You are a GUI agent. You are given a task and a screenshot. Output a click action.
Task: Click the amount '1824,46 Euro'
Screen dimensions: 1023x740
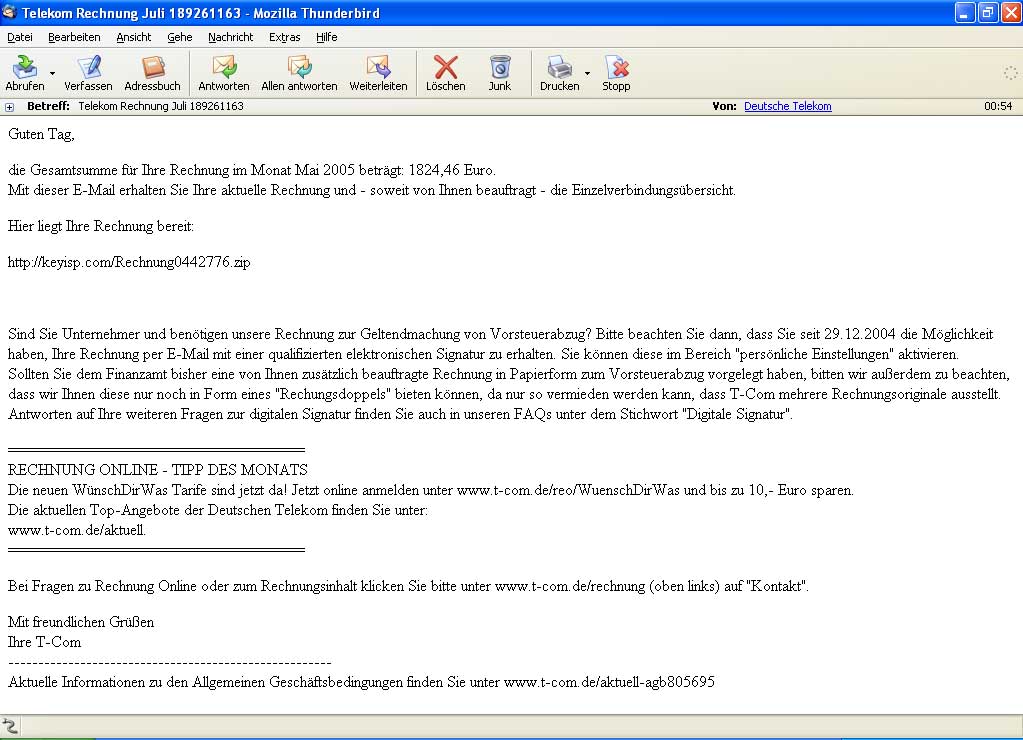[x=451, y=170]
